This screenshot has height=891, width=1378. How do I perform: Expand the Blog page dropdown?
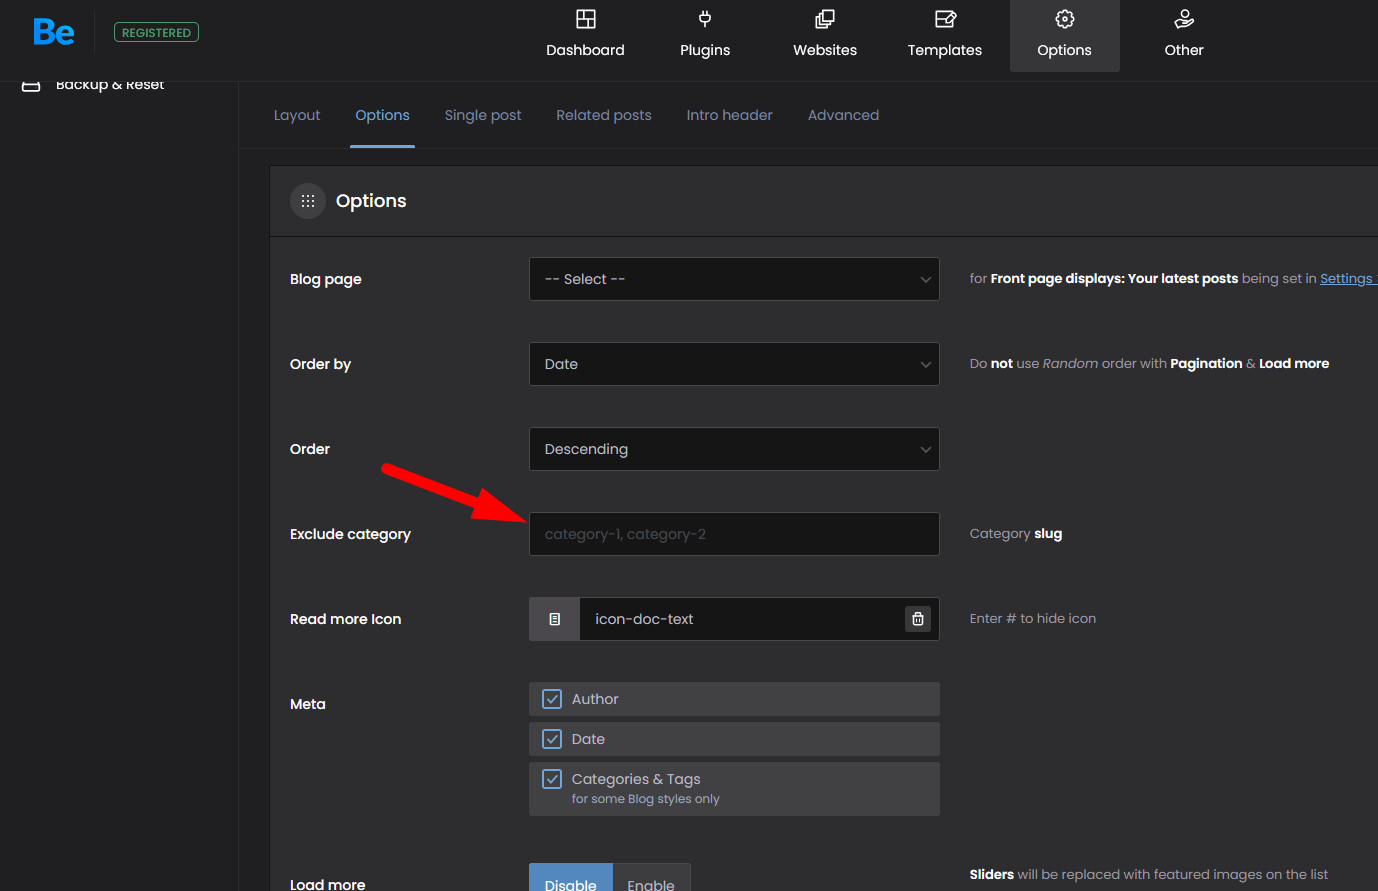(734, 279)
